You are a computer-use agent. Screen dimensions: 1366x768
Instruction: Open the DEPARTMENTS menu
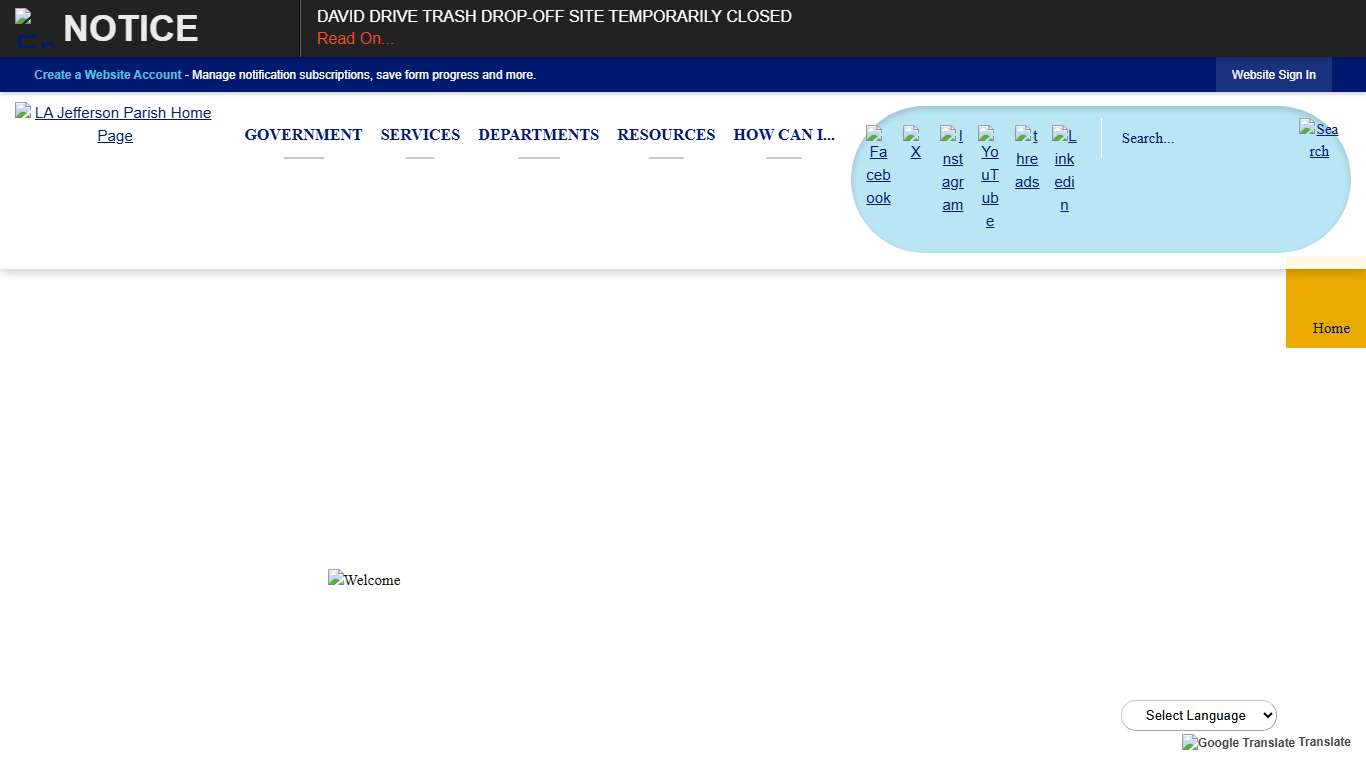538,135
